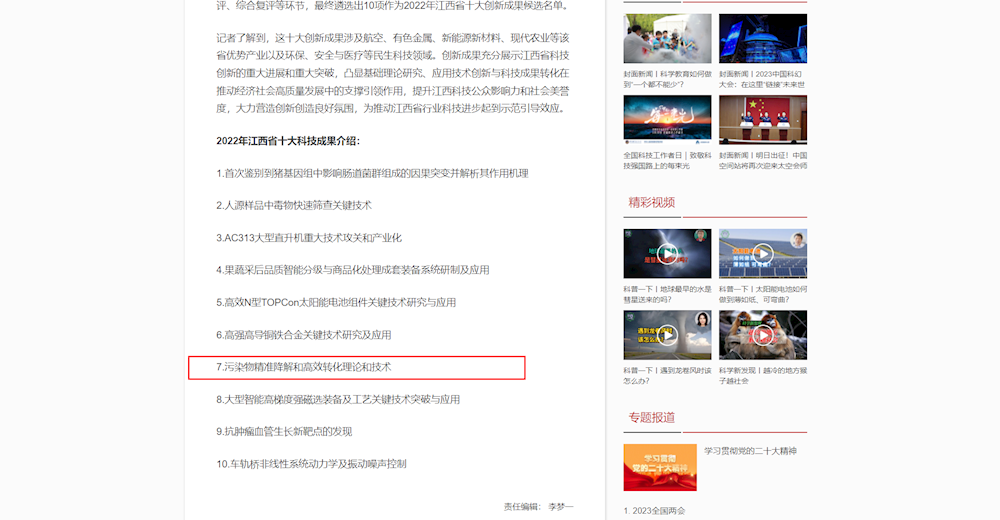The height and width of the screenshot is (520, 1000).
Task: Open the 2023全国两会 topic link
Action: [x=654, y=511]
